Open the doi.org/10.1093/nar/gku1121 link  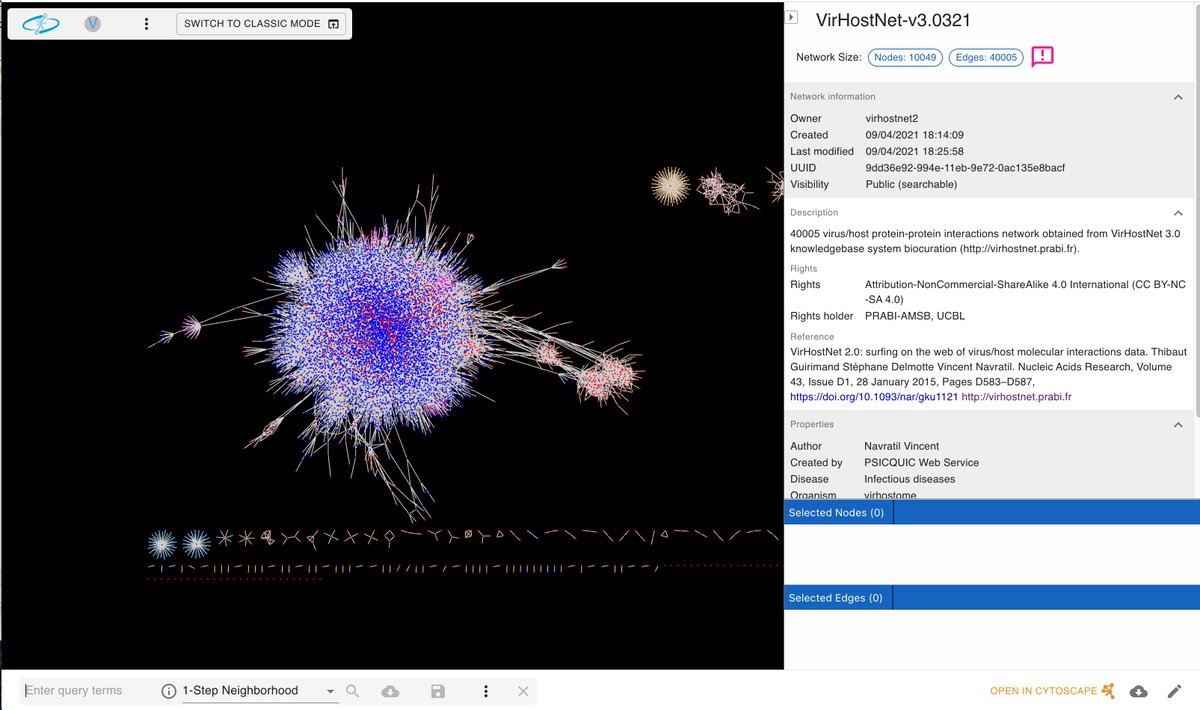[x=874, y=397]
